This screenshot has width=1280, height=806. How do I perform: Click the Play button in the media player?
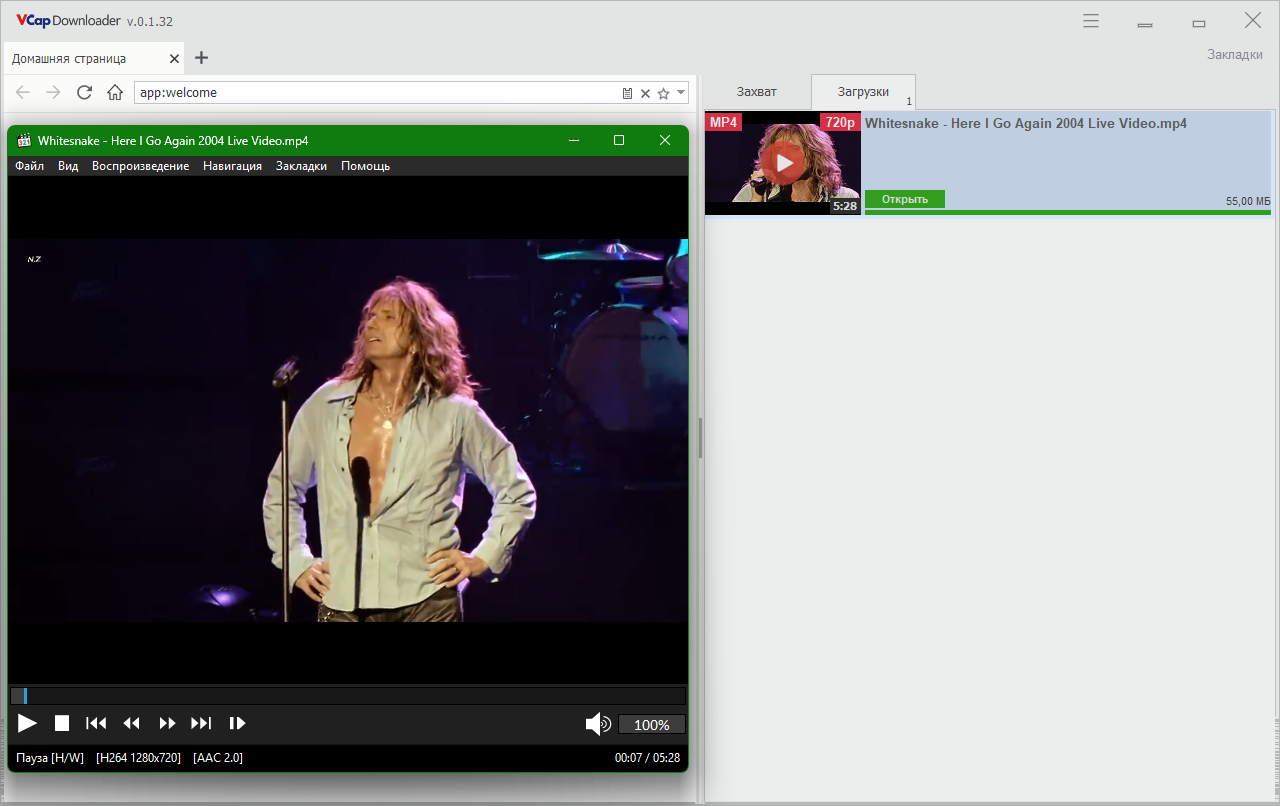point(28,723)
